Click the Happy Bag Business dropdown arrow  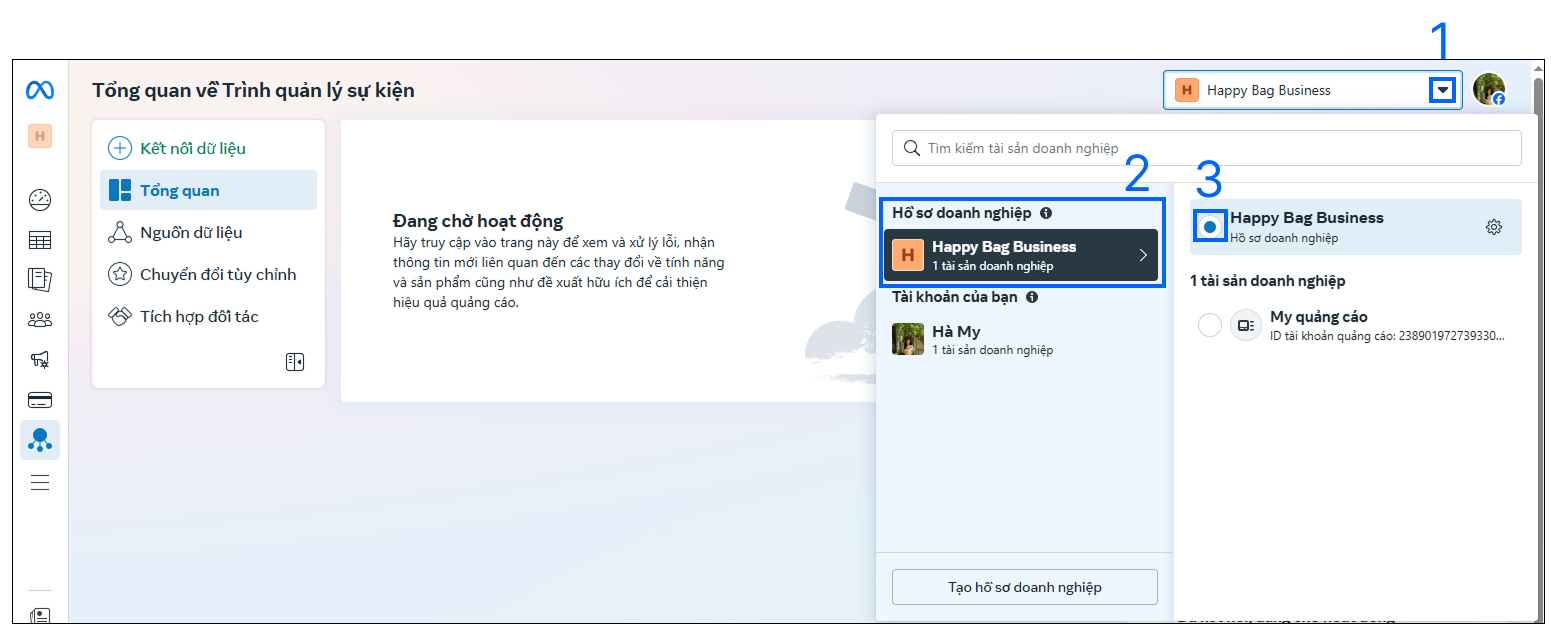1442,90
